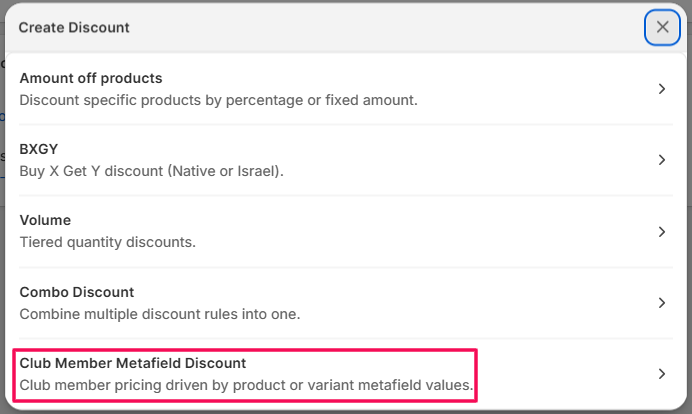Open the Amount off products chevron arrow
Image resolution: width=692 pixels, height=414 pixels.
tap(662, 89)
